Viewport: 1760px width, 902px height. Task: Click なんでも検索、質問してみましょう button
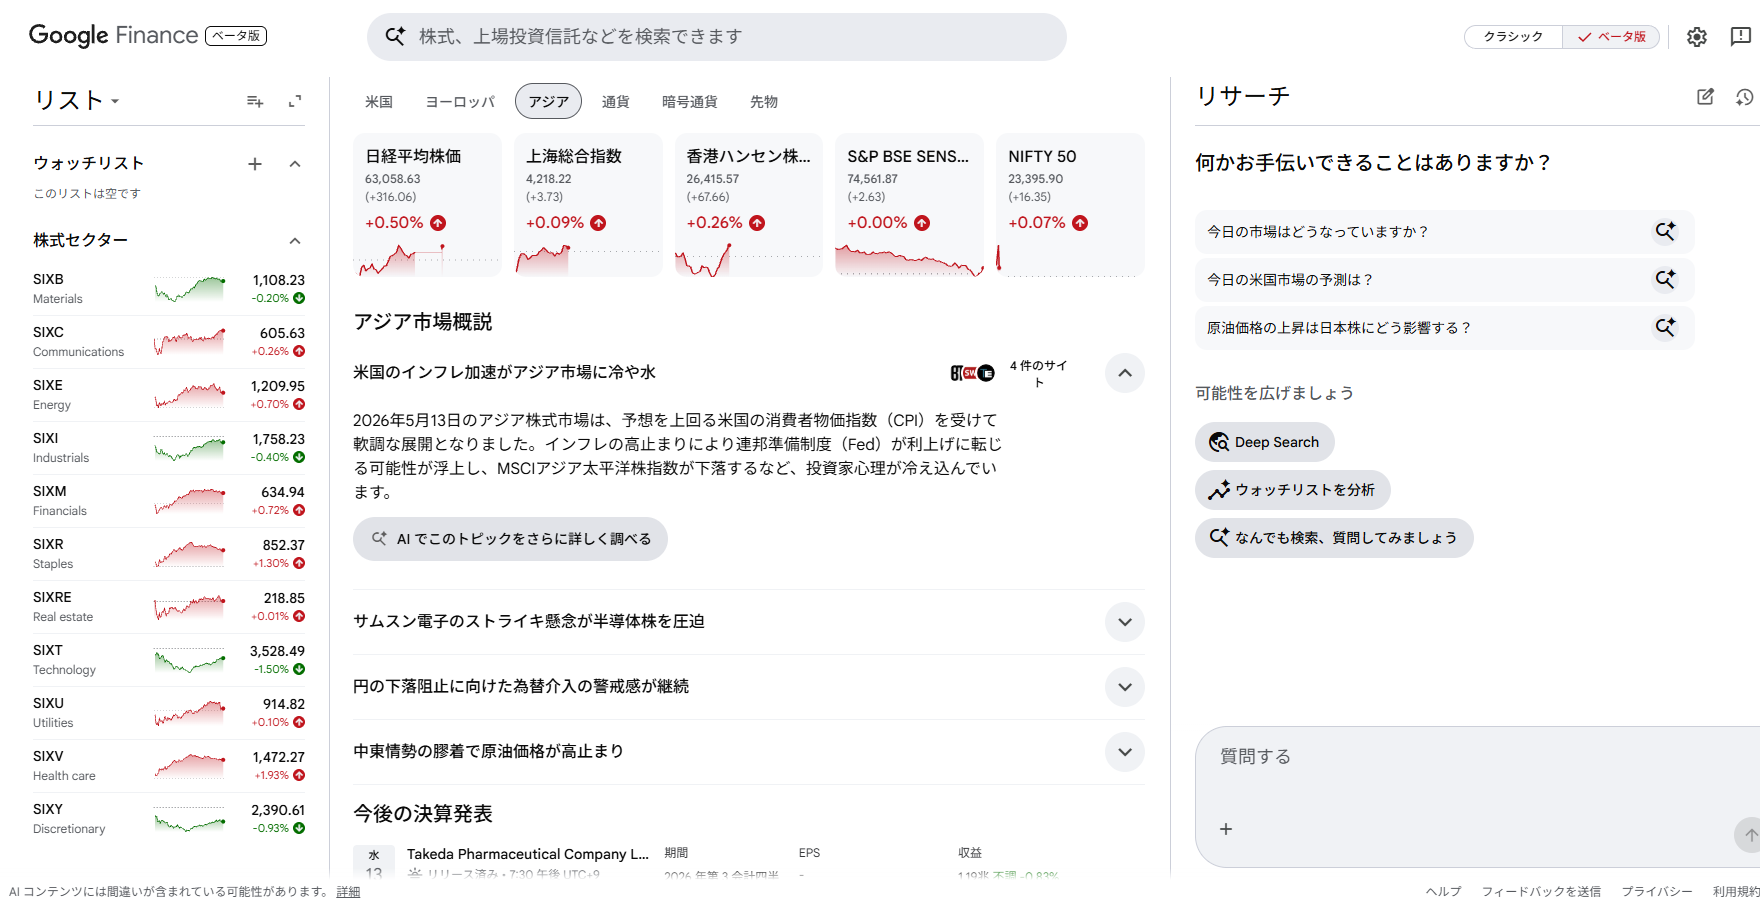point(1334,538)
